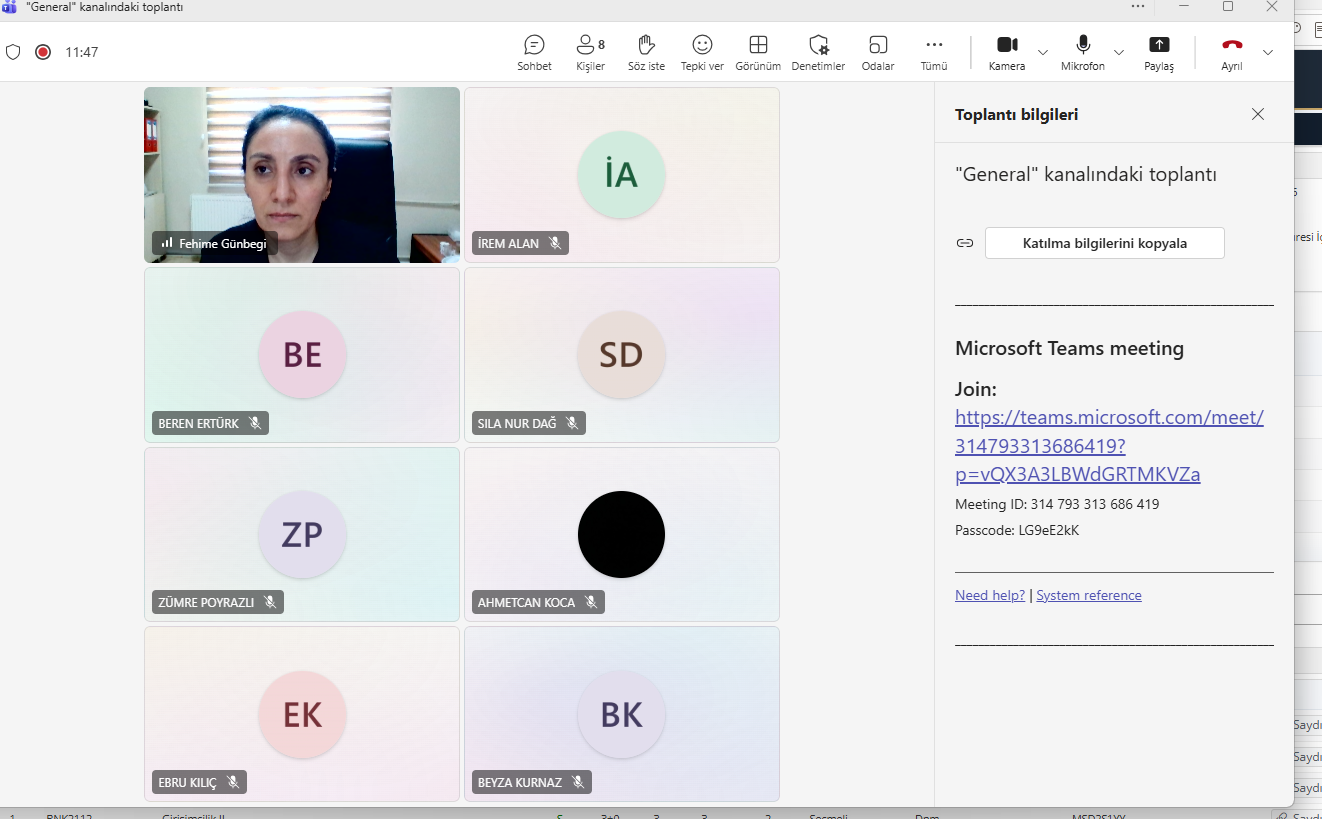Open Tepki ver reactions

click(x=702, y=53)
